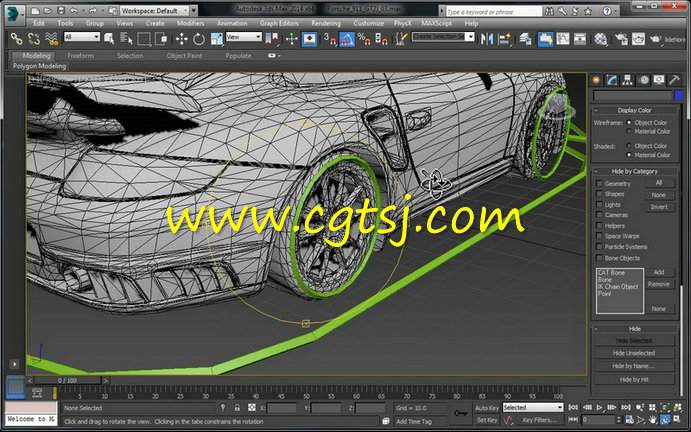Image resolution: width=691 pixels, height=432 pixels.
Task: Enable Lights hide checkbox
Action: coord(599,205)
